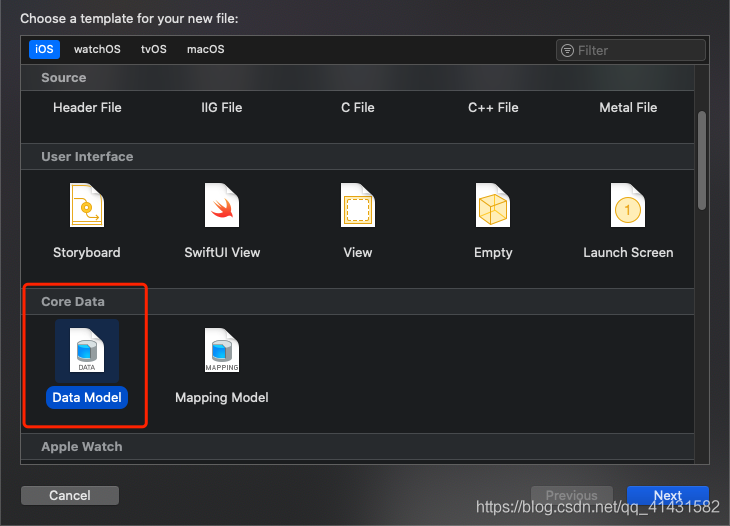Click the SwiftUI View label
Viewport: 730px width, 526px height.
tap(222, 252)
